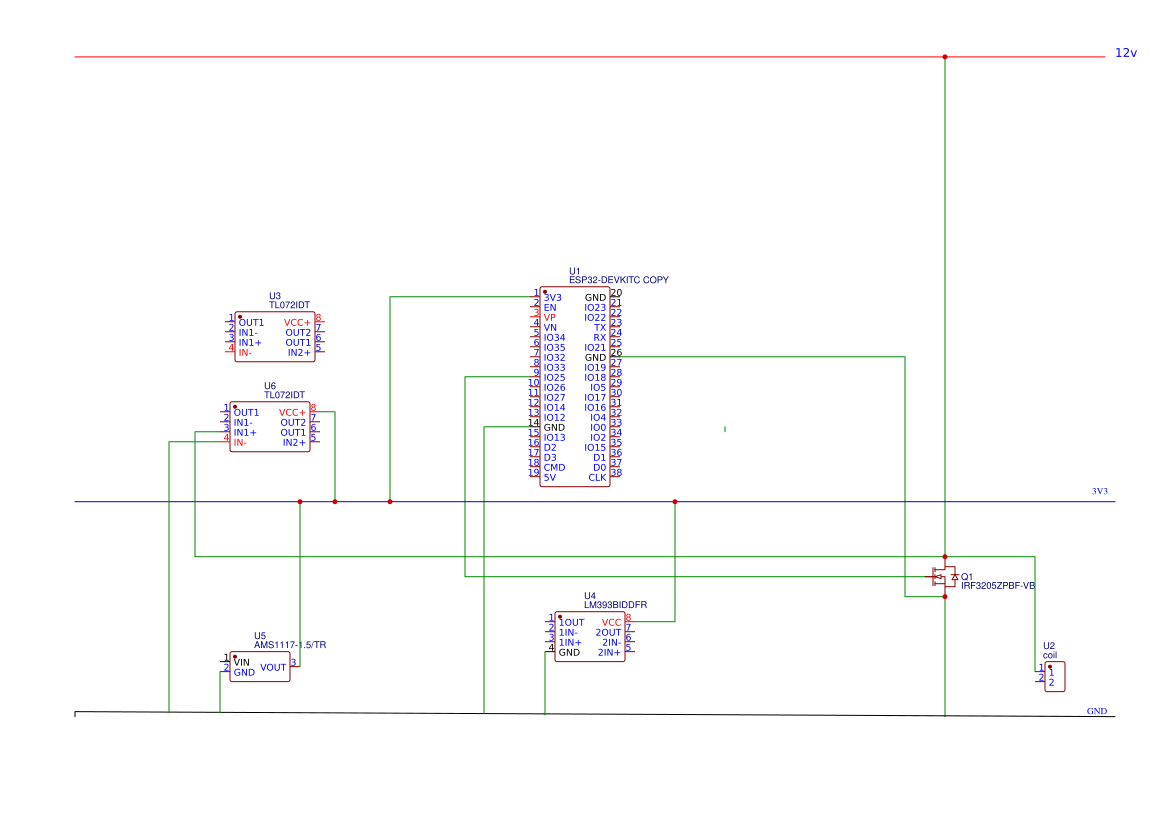Click the GND rail net label
The height and width of the screenshot is (827, 1169).
coord(1097,711)
